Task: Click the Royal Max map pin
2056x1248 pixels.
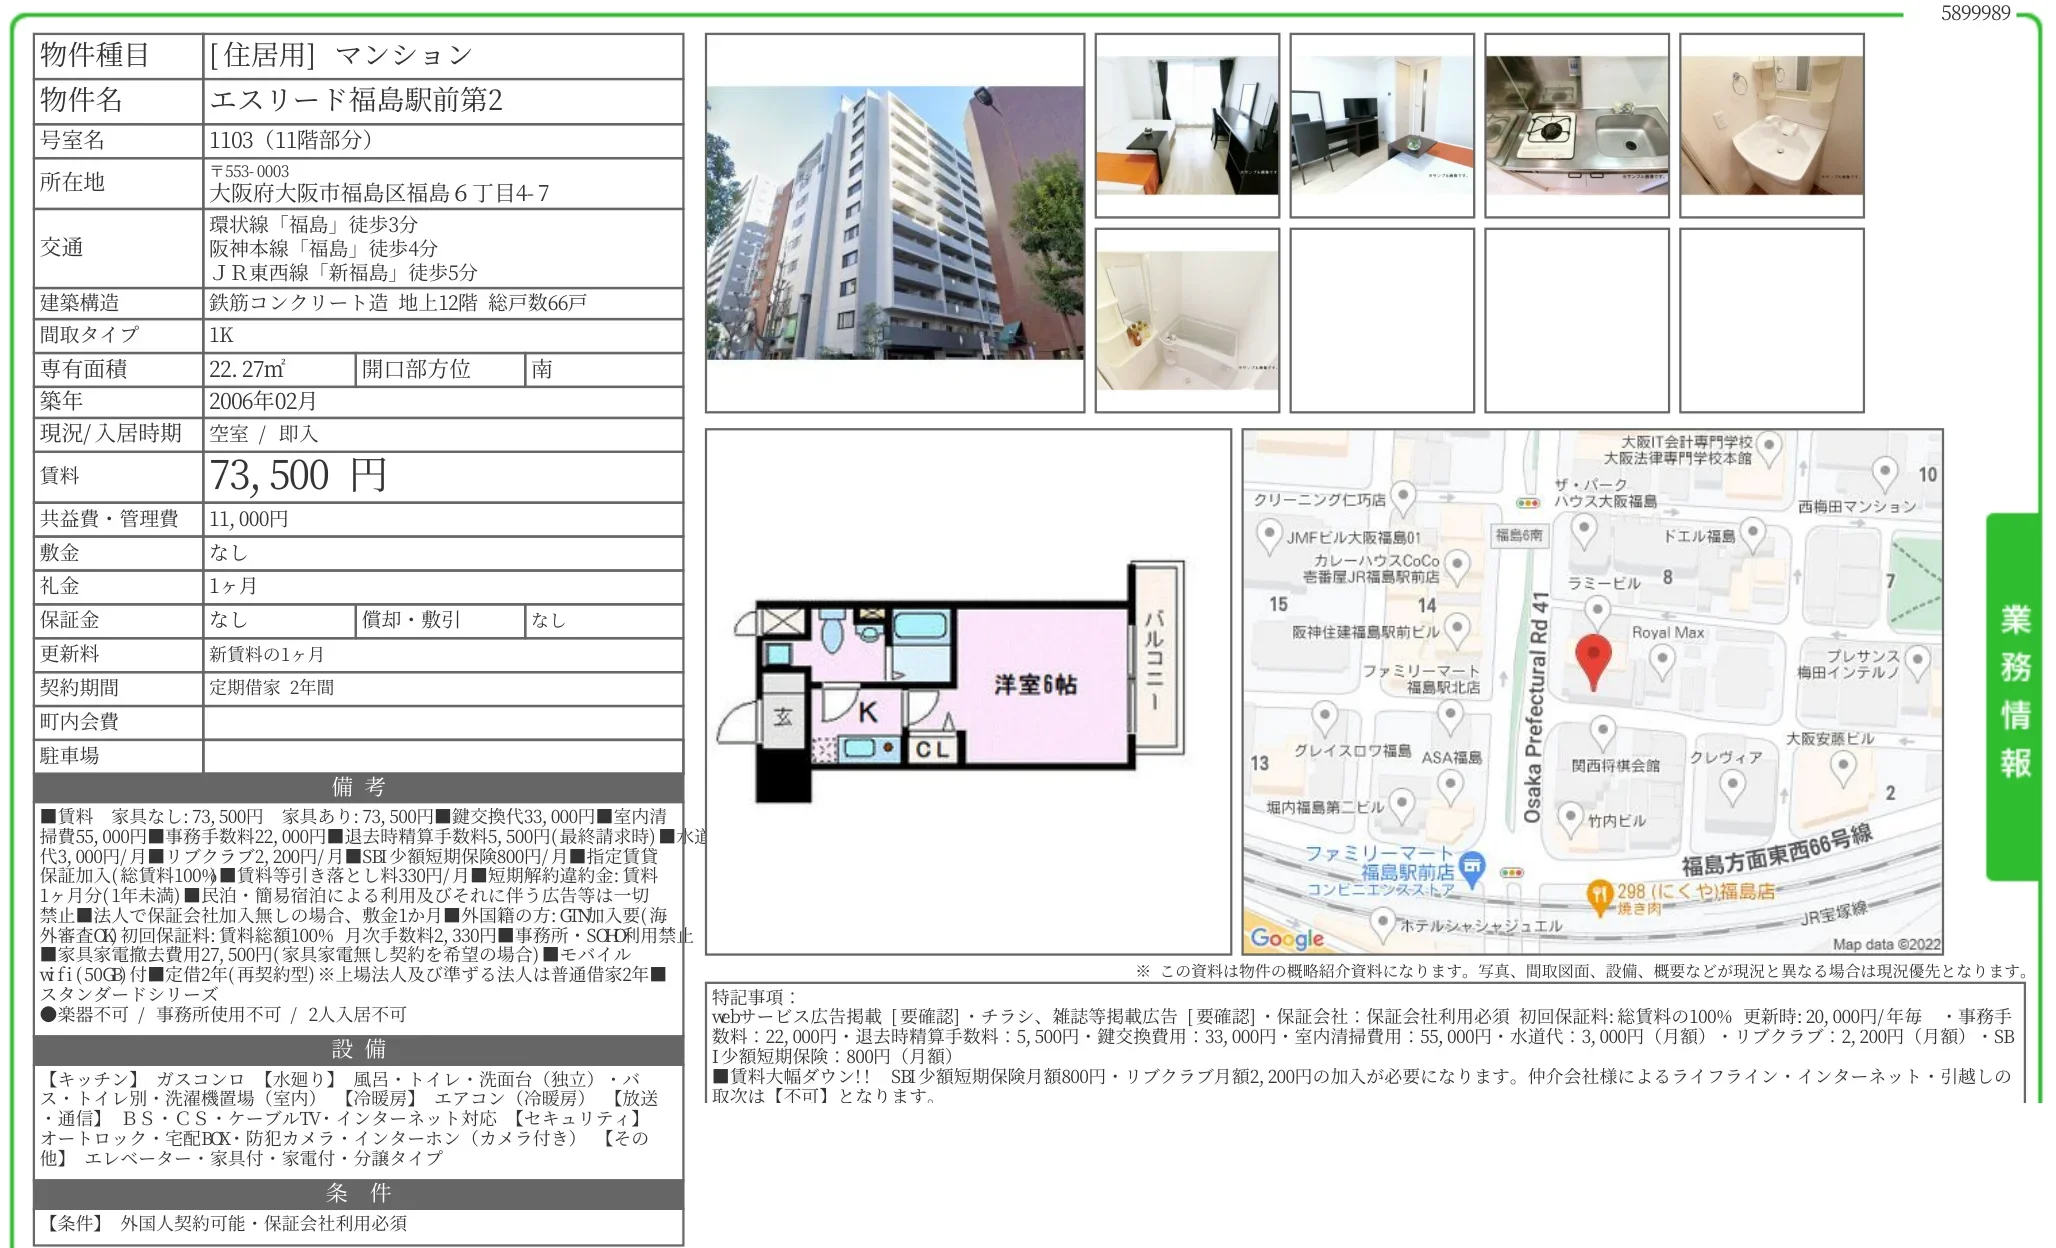Action: coord(1661,659)
